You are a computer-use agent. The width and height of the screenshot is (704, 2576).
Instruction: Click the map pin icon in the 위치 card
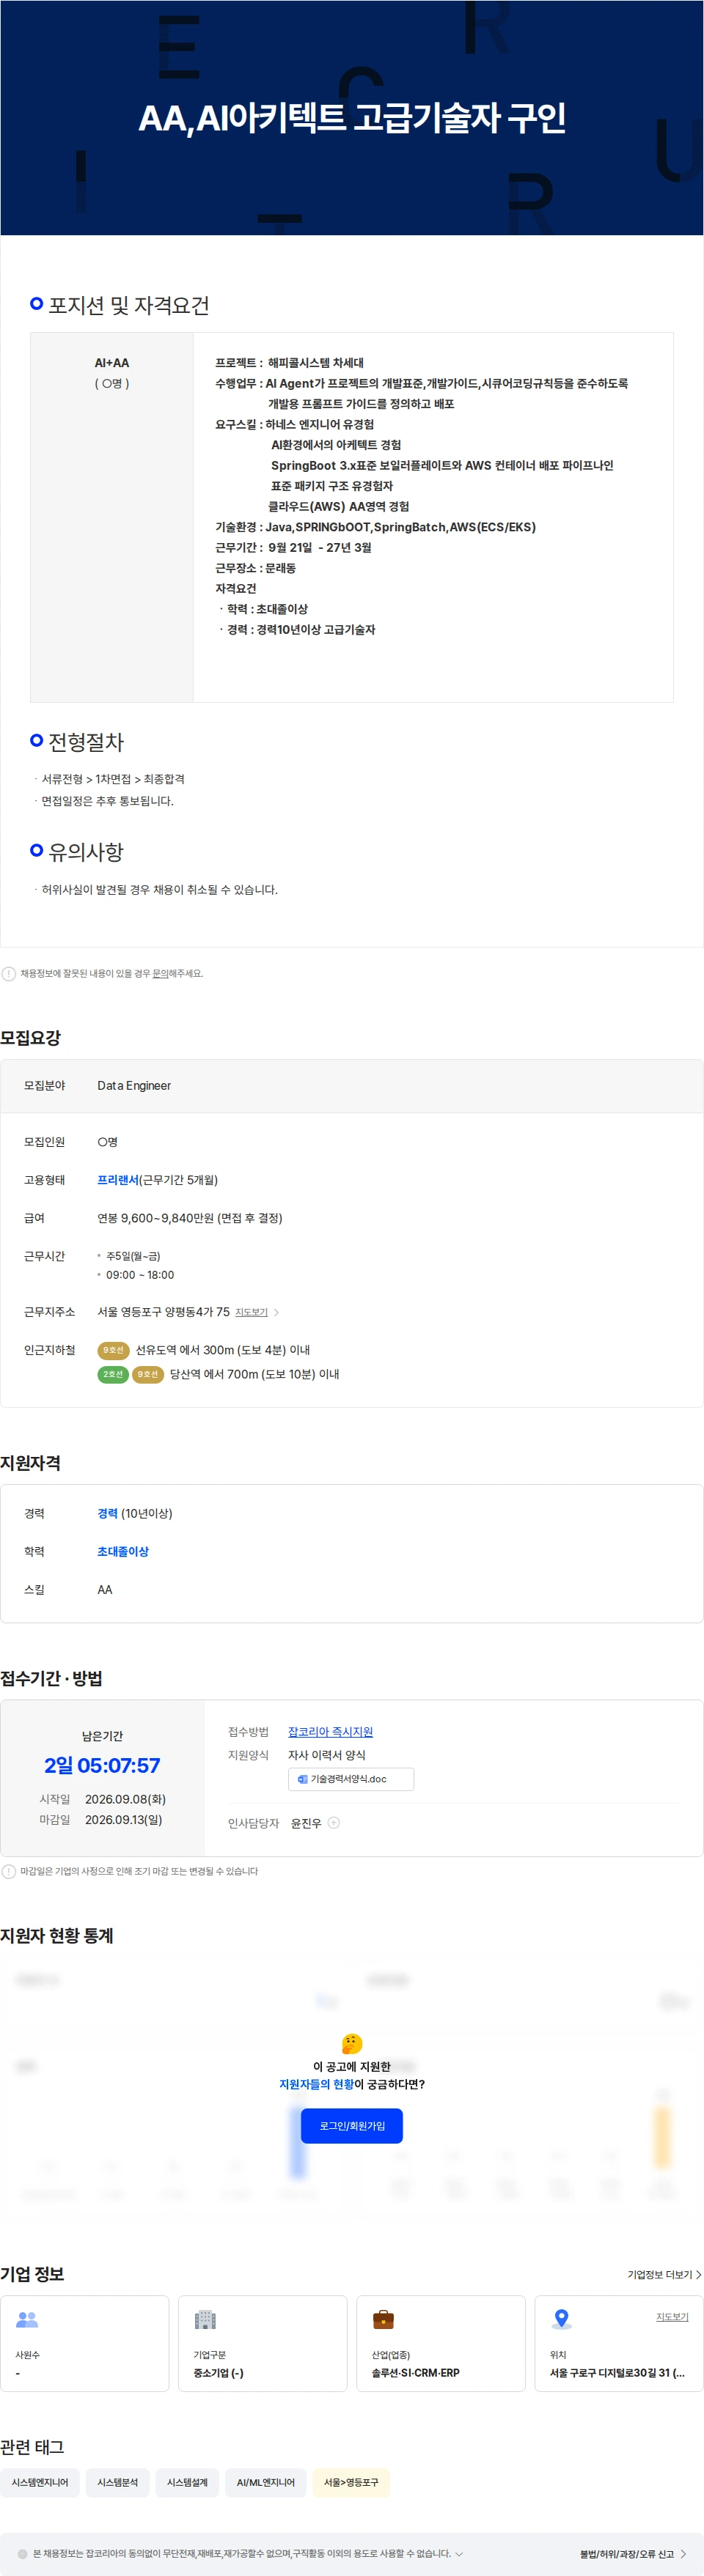click(x=562, y=2318)
